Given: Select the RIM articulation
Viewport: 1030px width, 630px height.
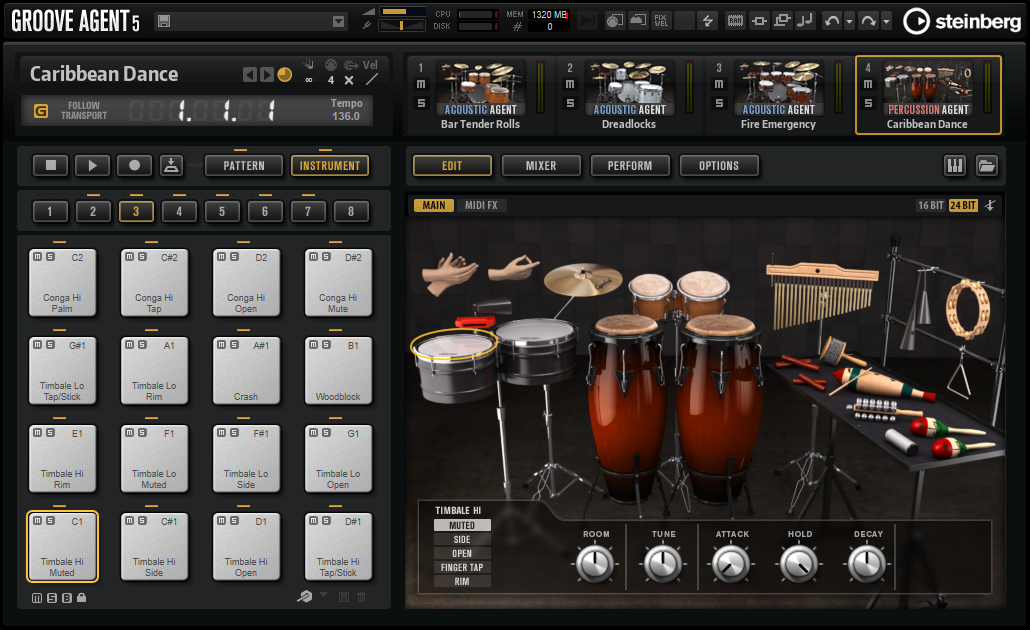Looking at the screenshot, I should [462, 581].
